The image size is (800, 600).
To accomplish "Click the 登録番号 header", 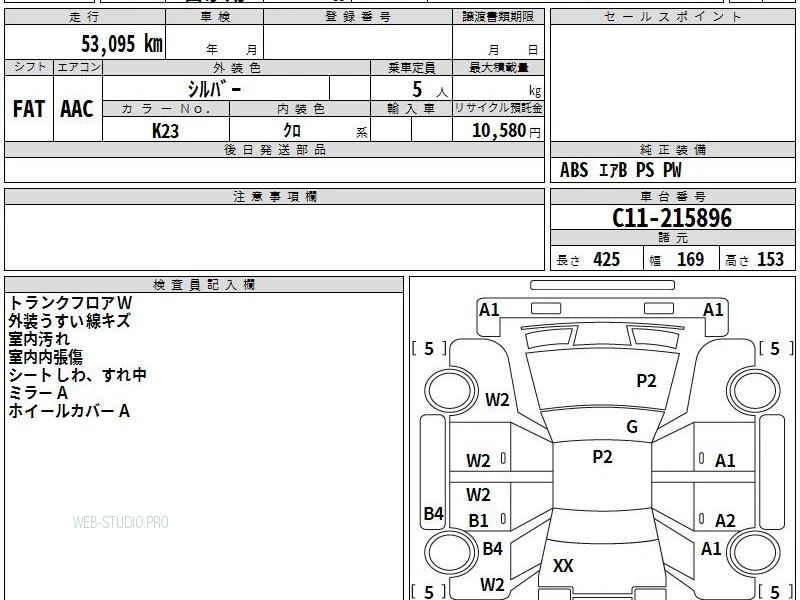I will [358, 17].
